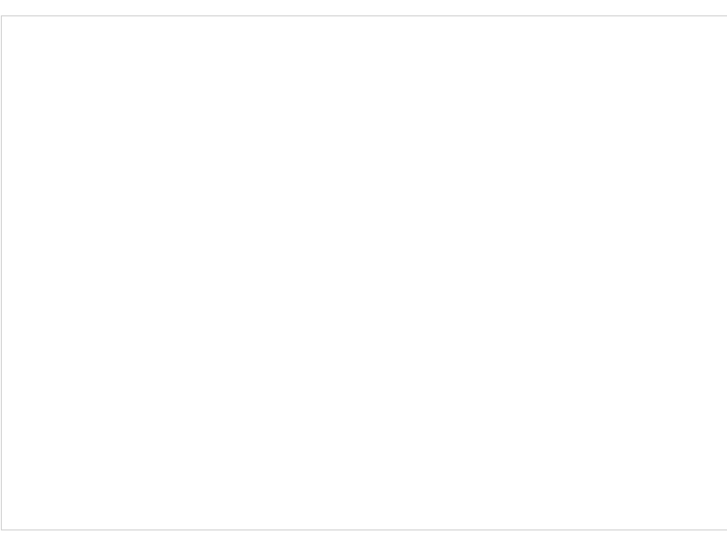Click the panel's bottom-left border corner
Viewport: 727px width, 545px height.
point(2,529)
